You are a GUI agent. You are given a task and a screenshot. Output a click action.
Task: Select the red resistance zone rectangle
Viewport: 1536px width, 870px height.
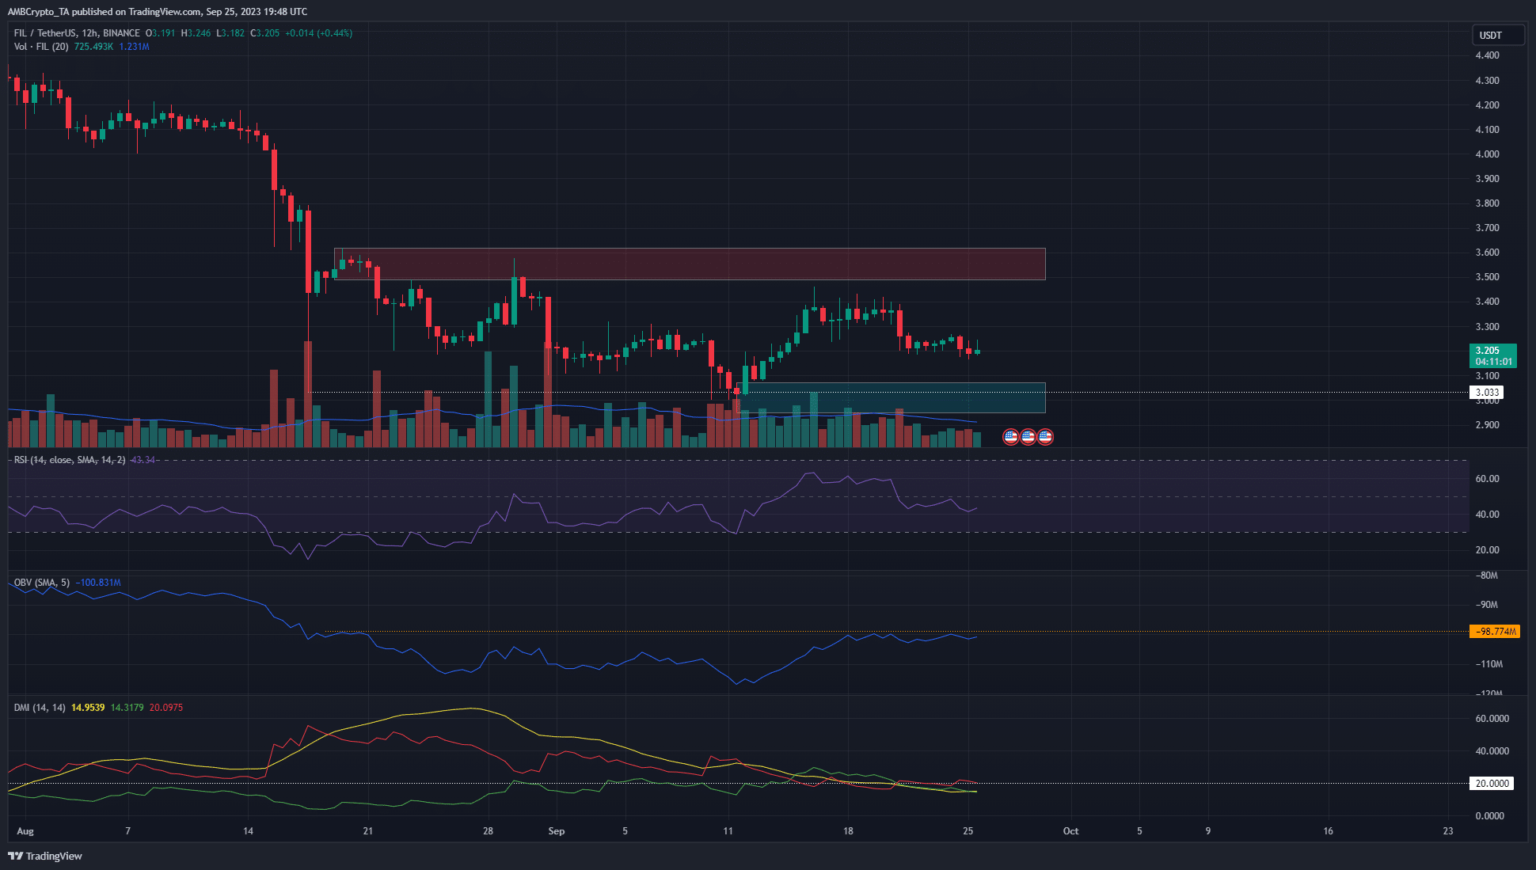tap(689, 264)
